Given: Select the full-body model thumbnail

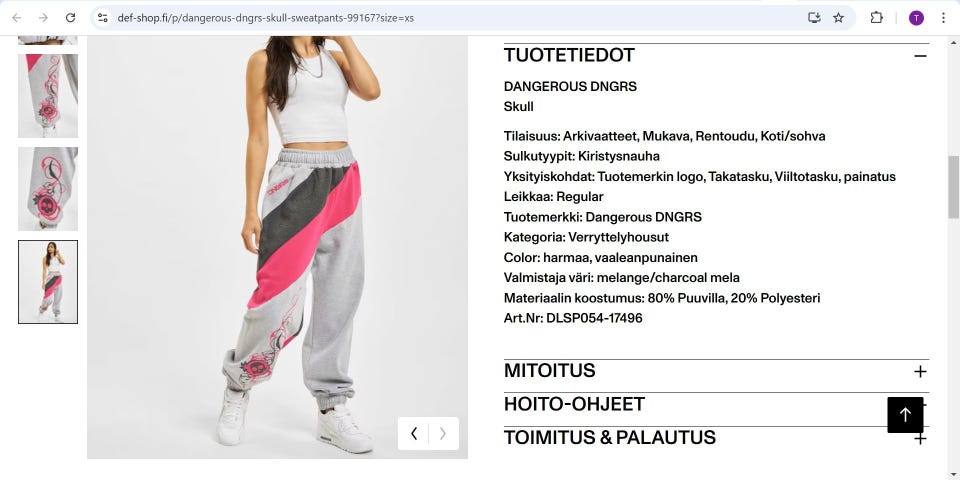Looking at the screenshot, I should [48, 282].
